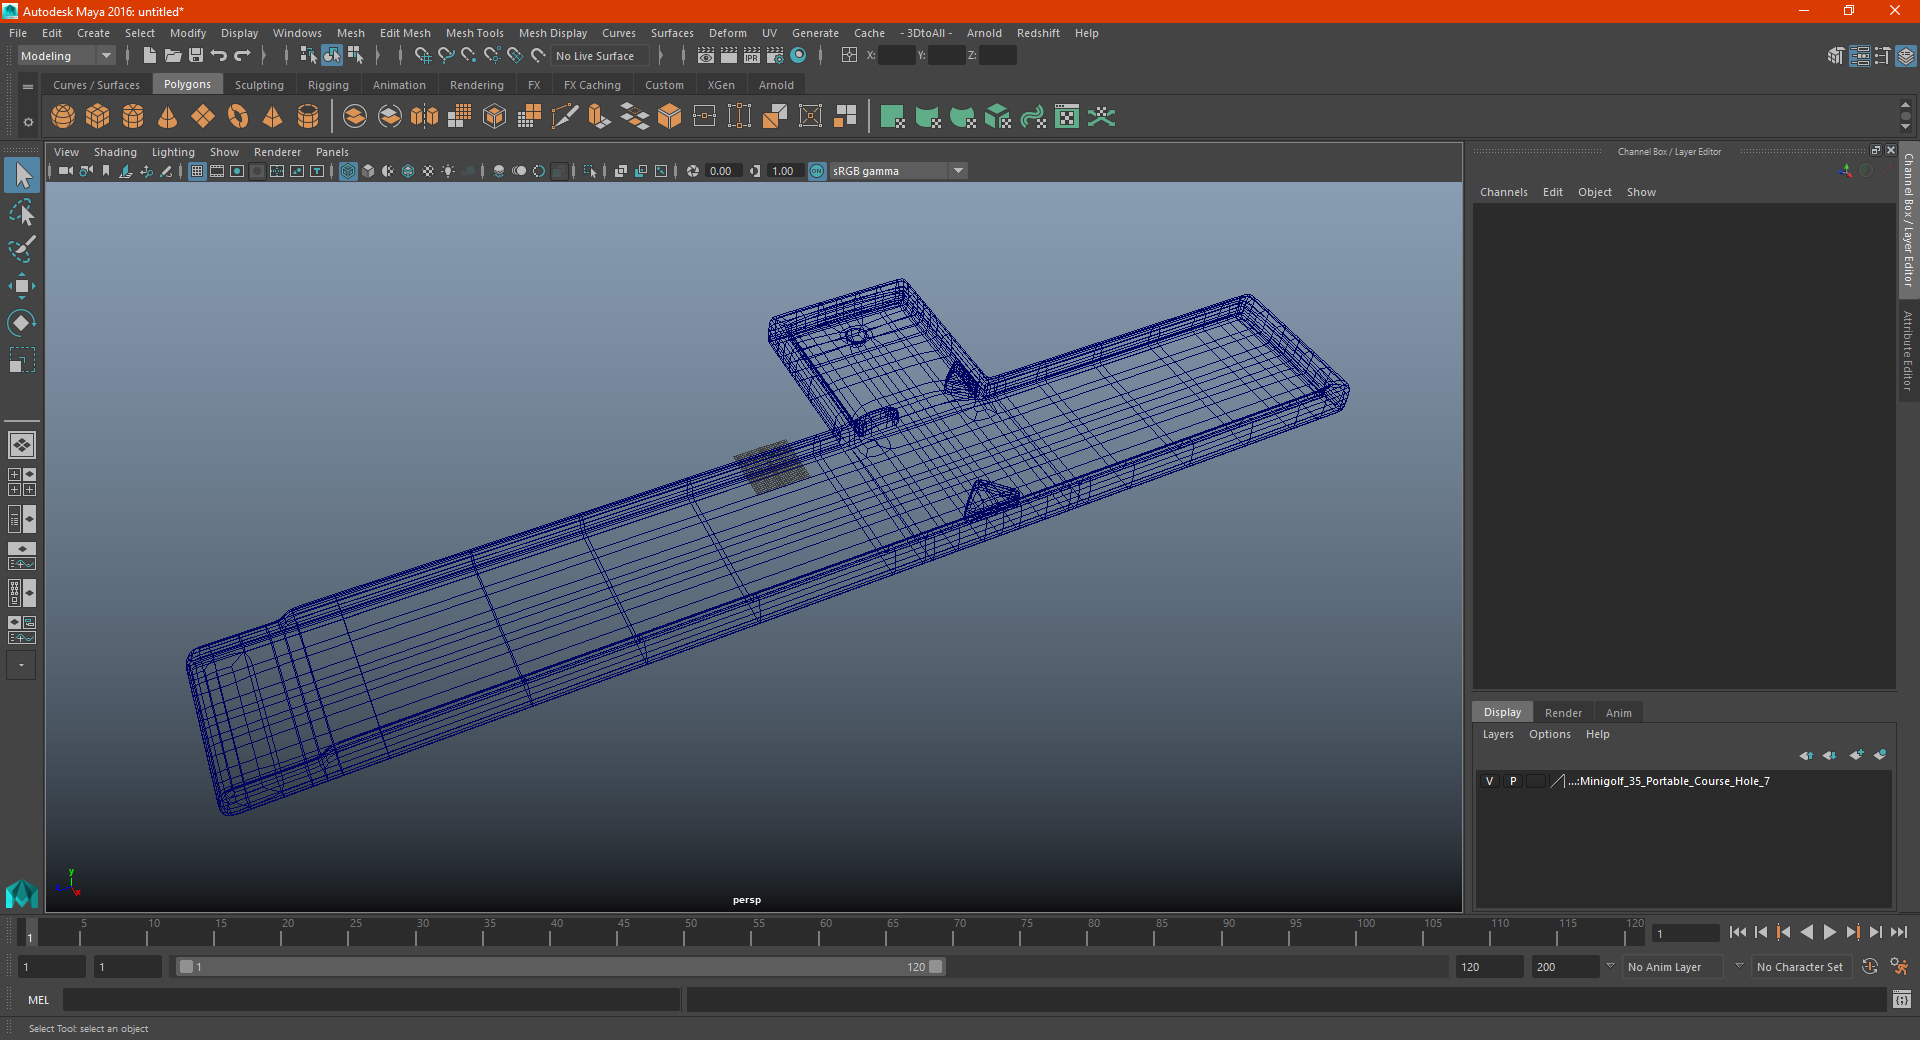The height and width of the screenshot is (1040, 1920).
Task: Click the animation end time 200 field
Action: (x=1565, y=967)
